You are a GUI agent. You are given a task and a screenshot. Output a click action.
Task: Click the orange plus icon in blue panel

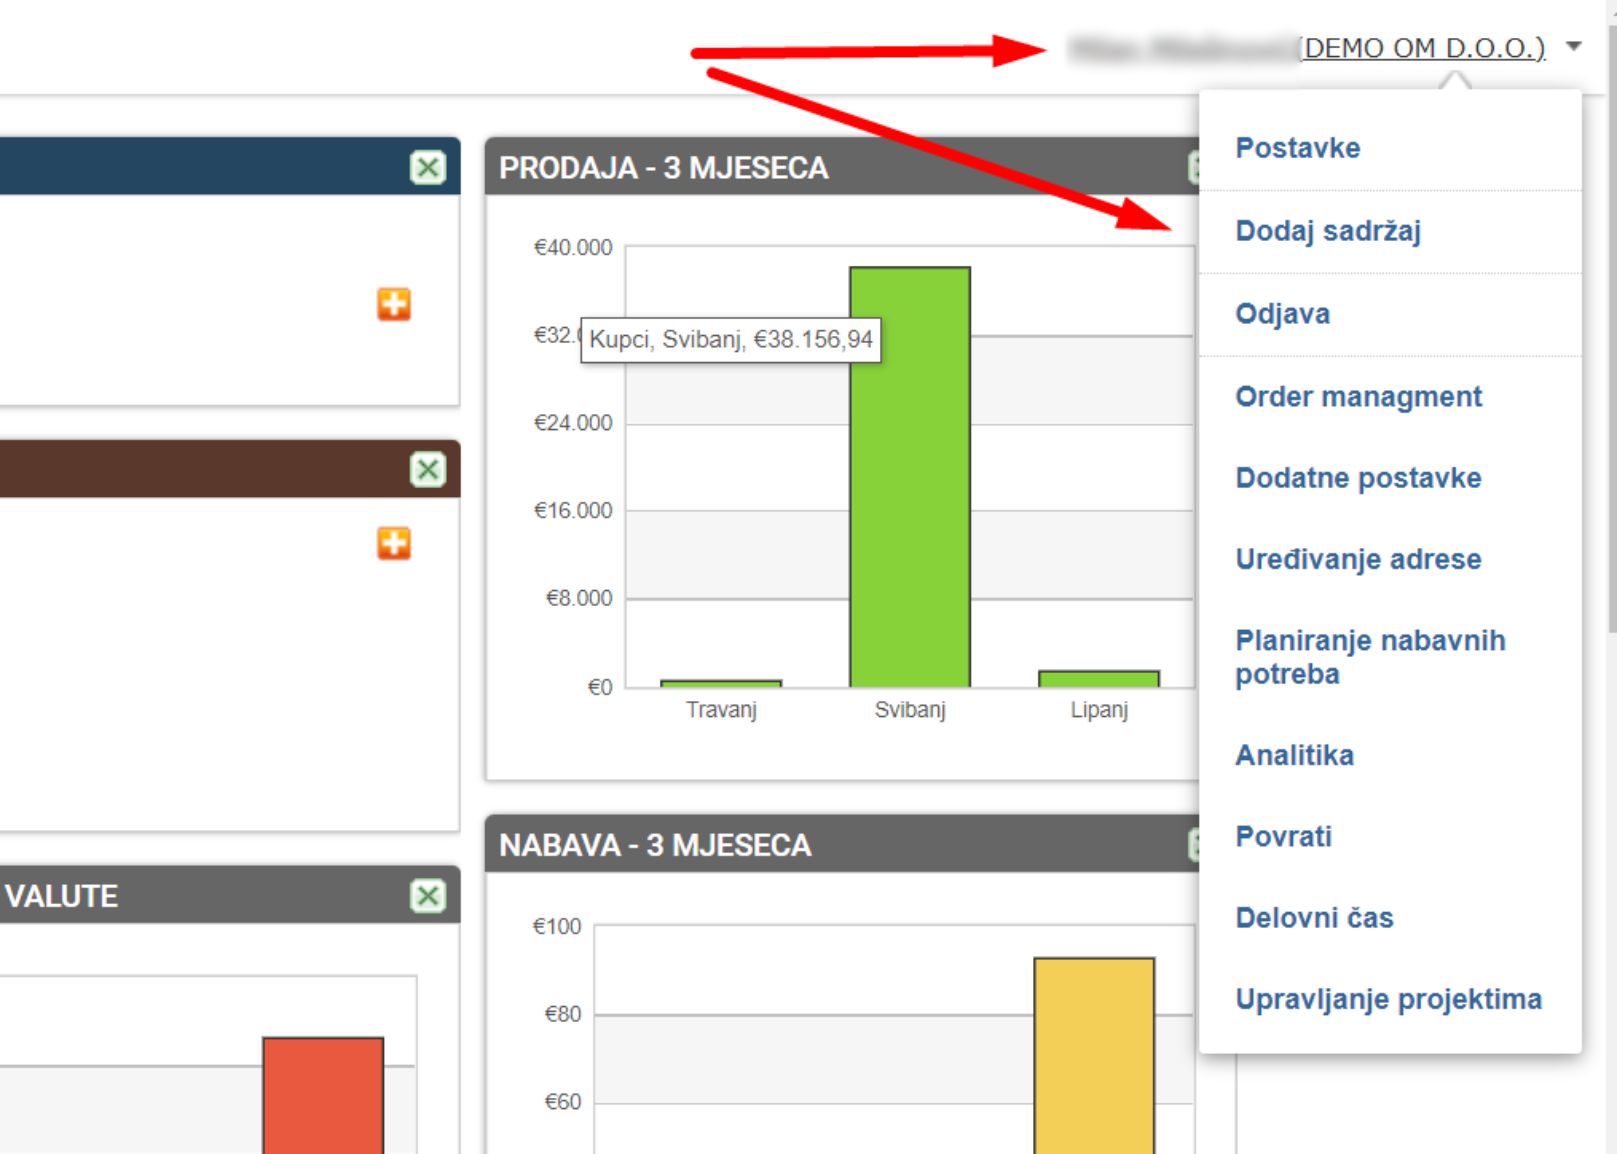[394, 304]
